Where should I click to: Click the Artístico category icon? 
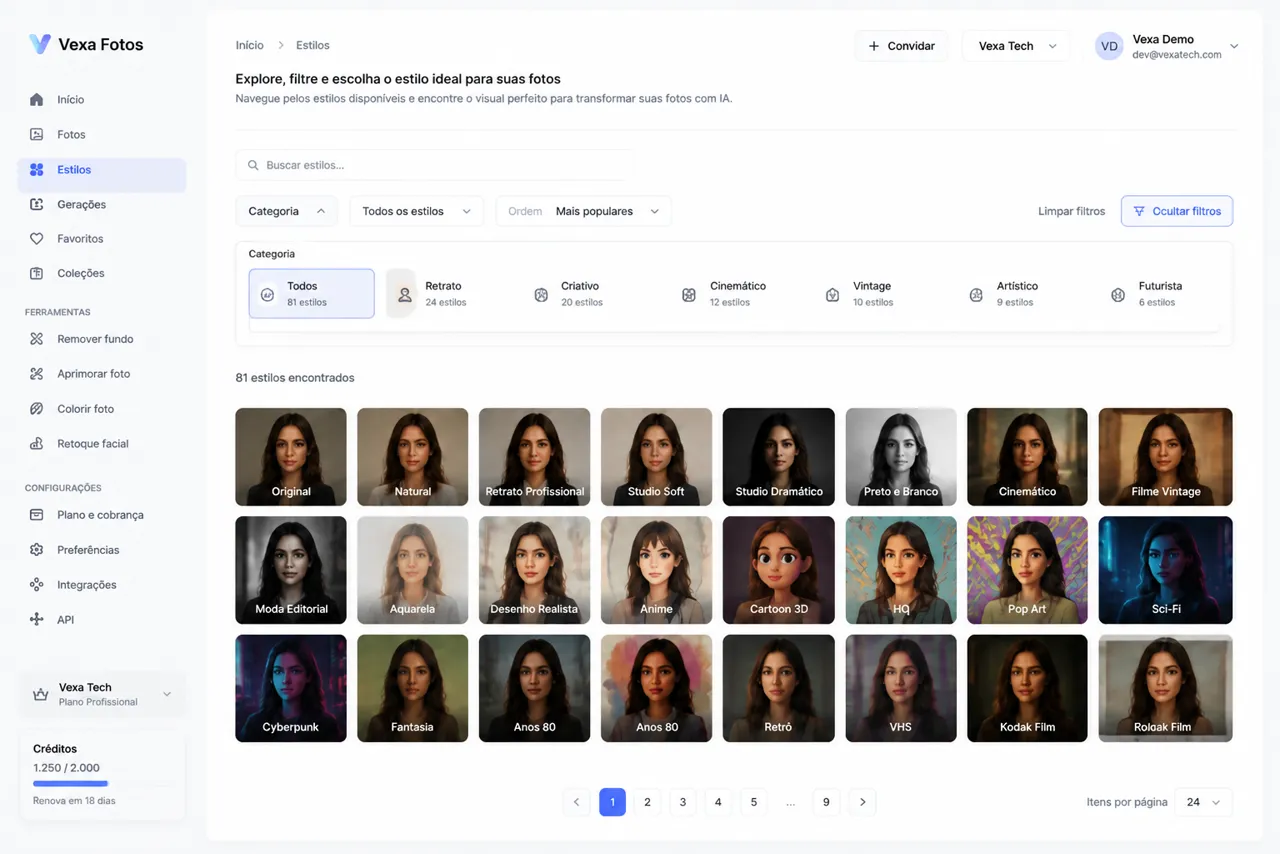(x=976, y=295)
